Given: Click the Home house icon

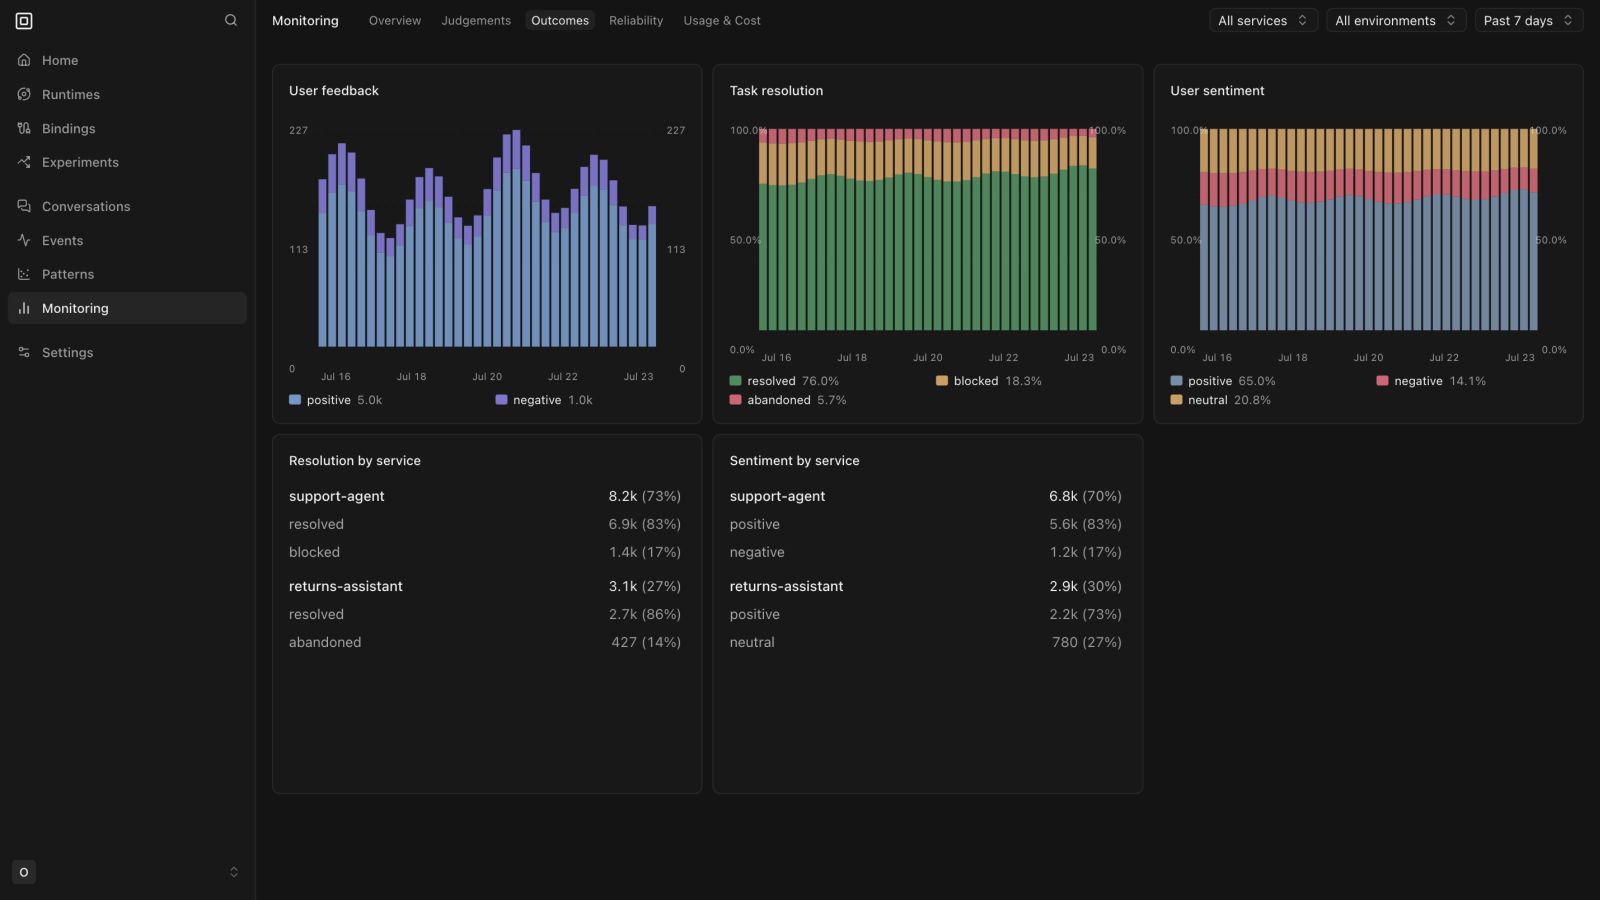Looking at the screenshot, I should (24, 60).
